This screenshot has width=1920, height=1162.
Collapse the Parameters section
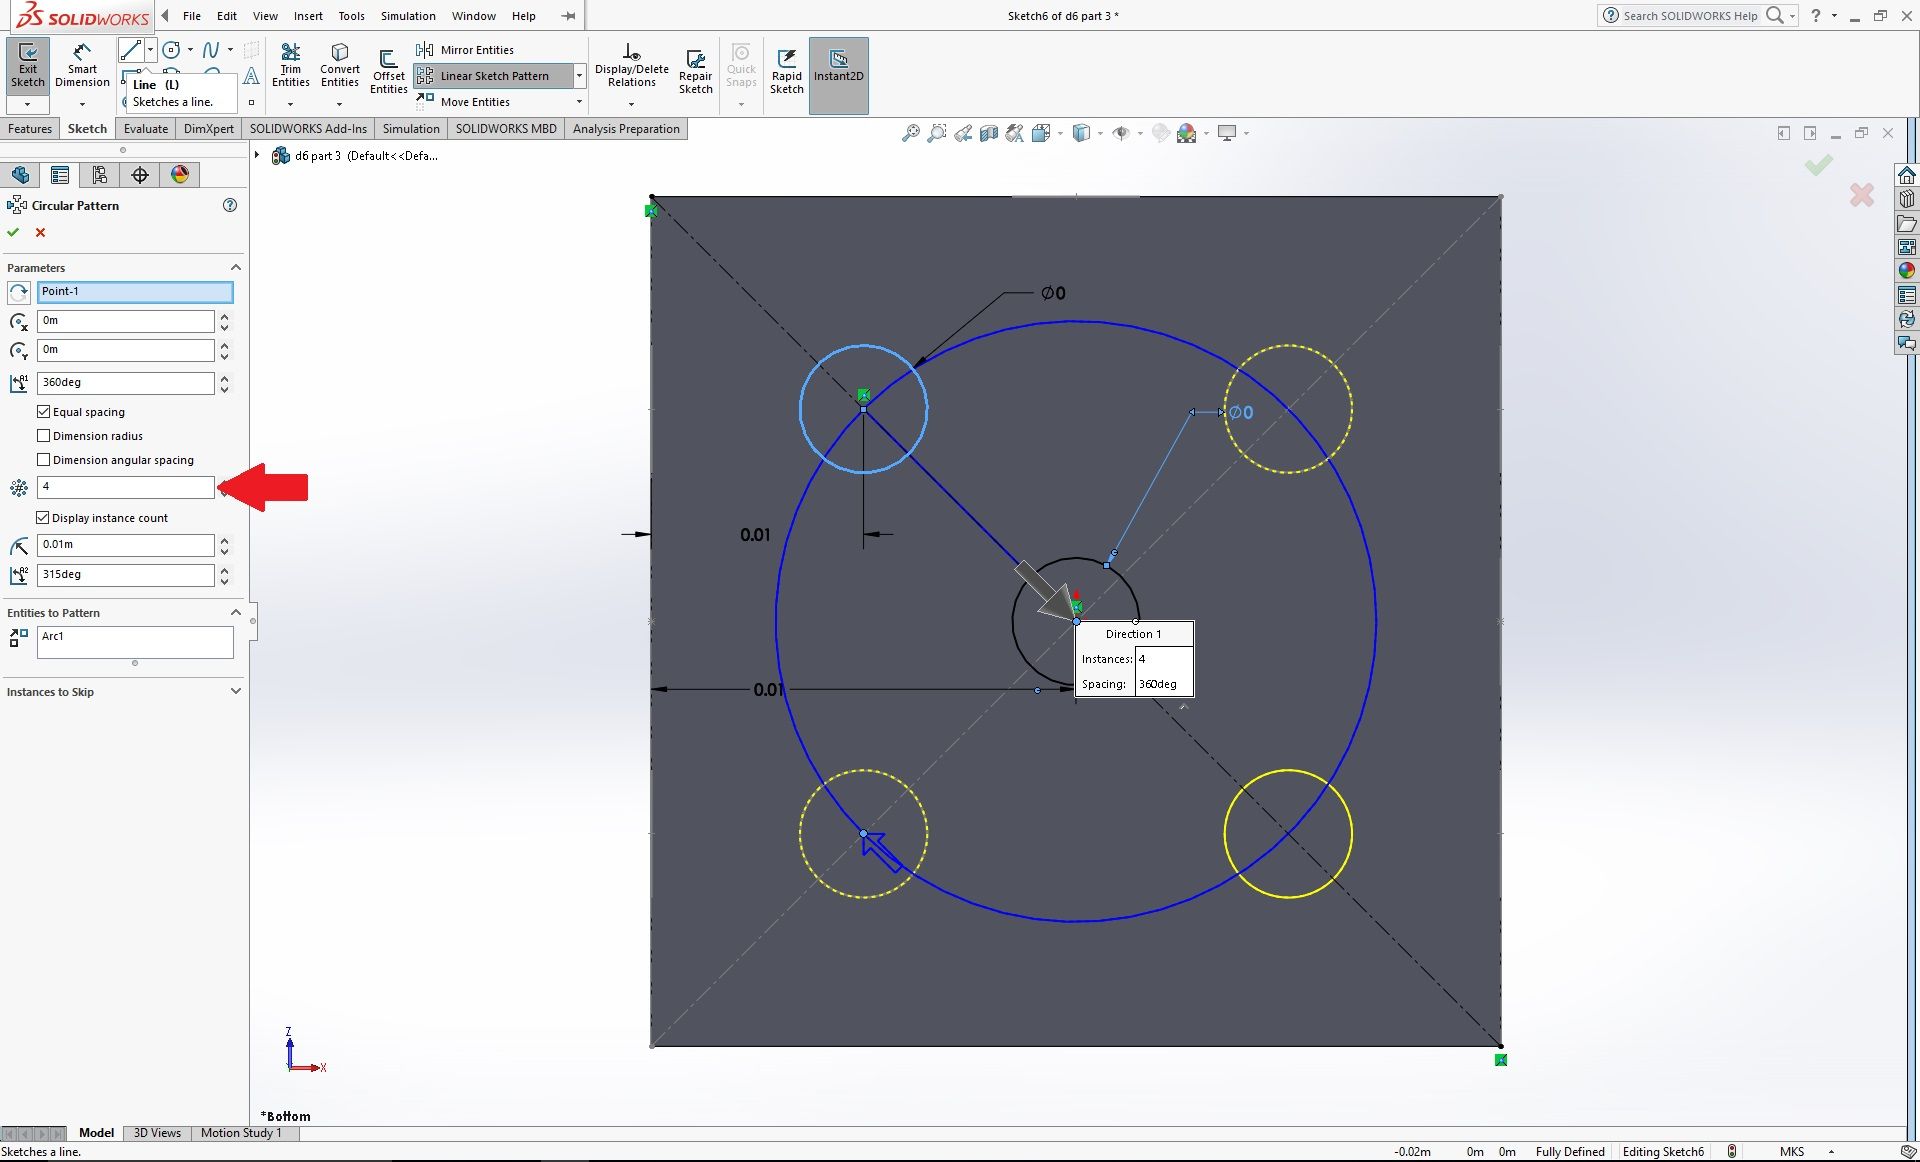(x=235, y=267)
